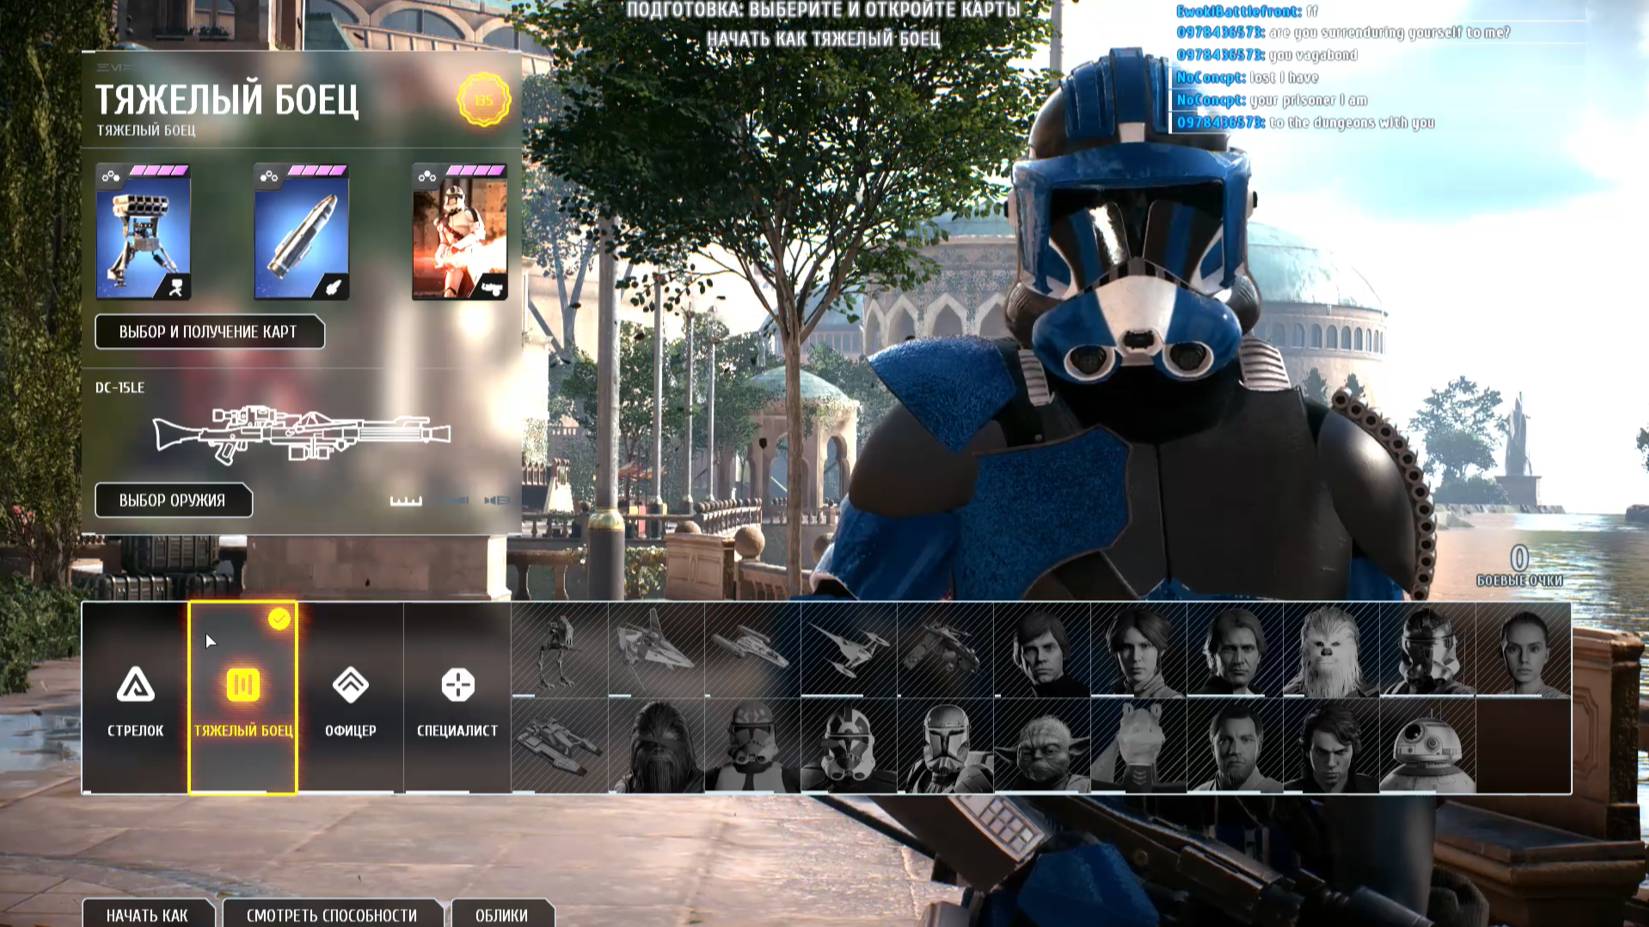The image size is (1649, 927).
Task: Select the clone trooper portrait beside Rey
Action: [1427, 650]
